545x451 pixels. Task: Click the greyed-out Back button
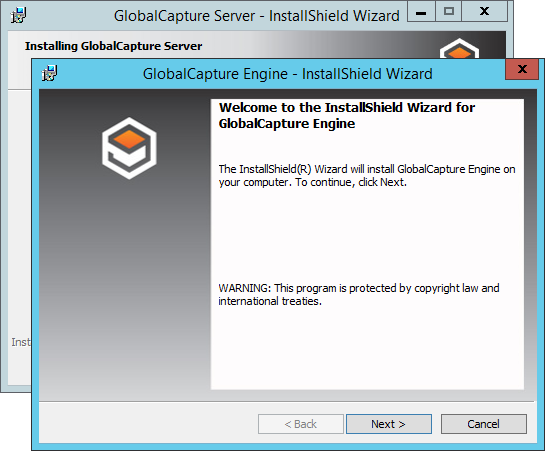pyautogui.click(x=301, y=424)
